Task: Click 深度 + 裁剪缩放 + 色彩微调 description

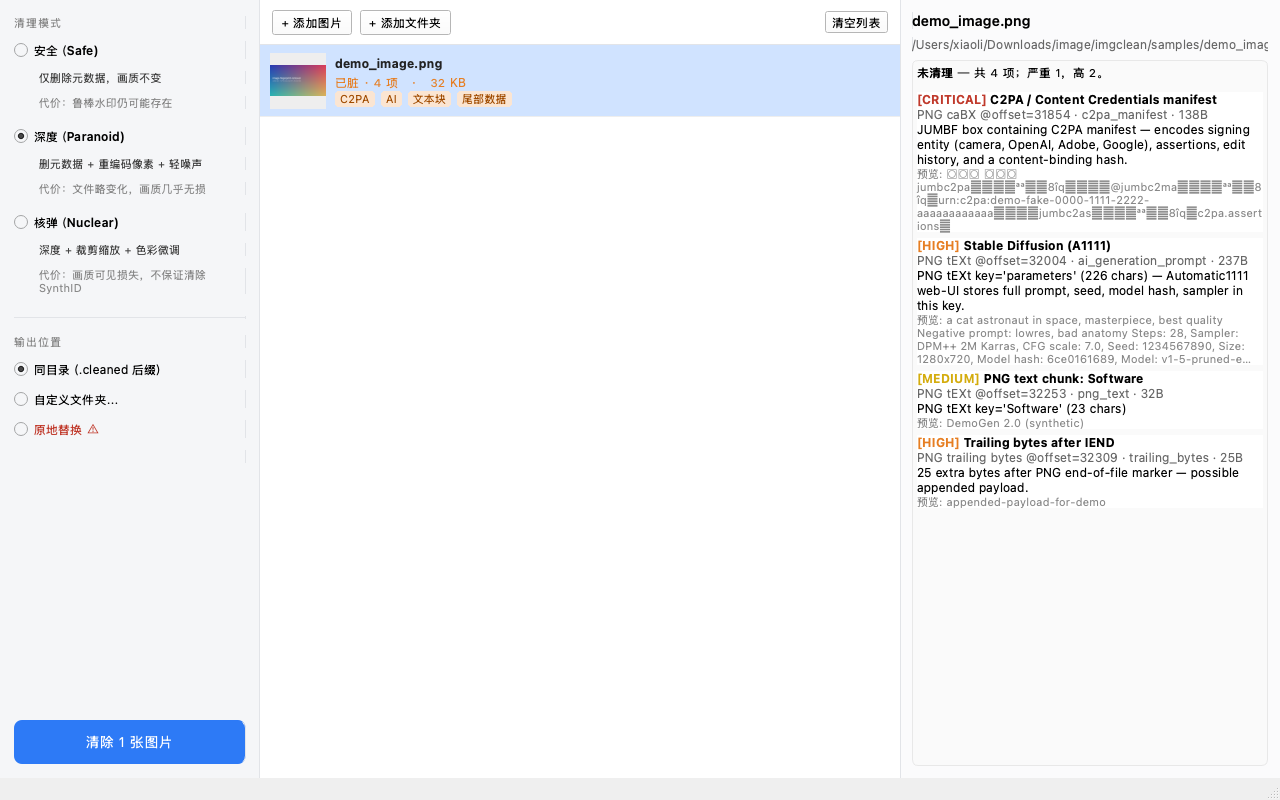Action: click(x=110, y=250)
